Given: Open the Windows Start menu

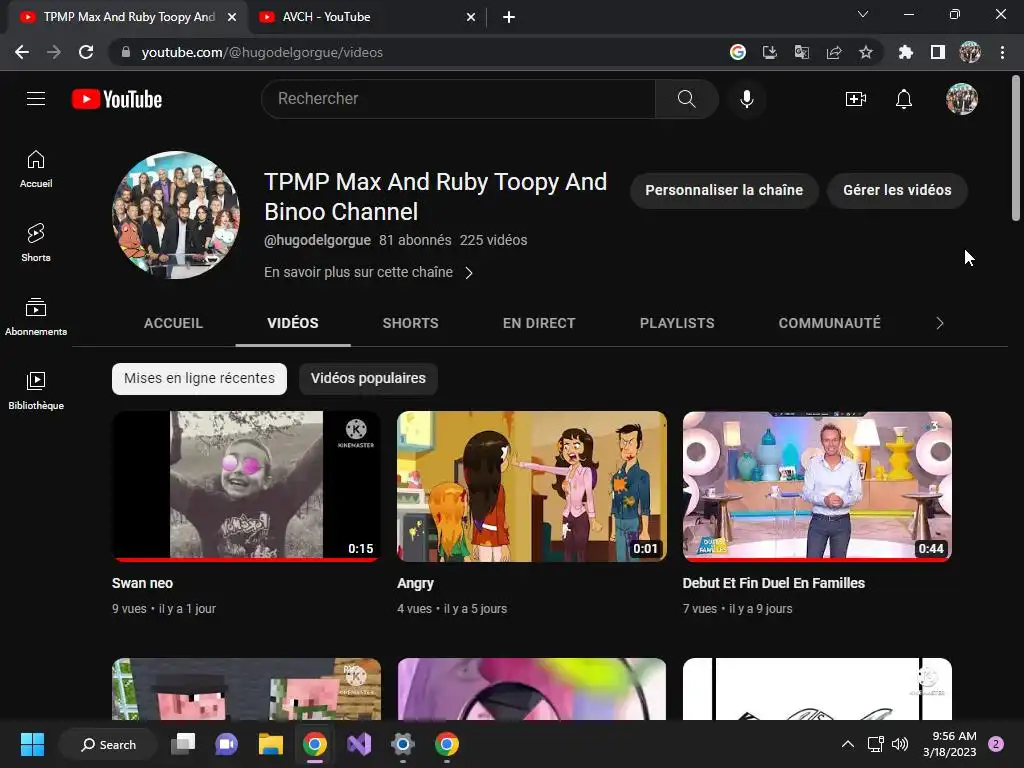Looking at the screenshot, I should pyautogui.click(x=32, y=744).
